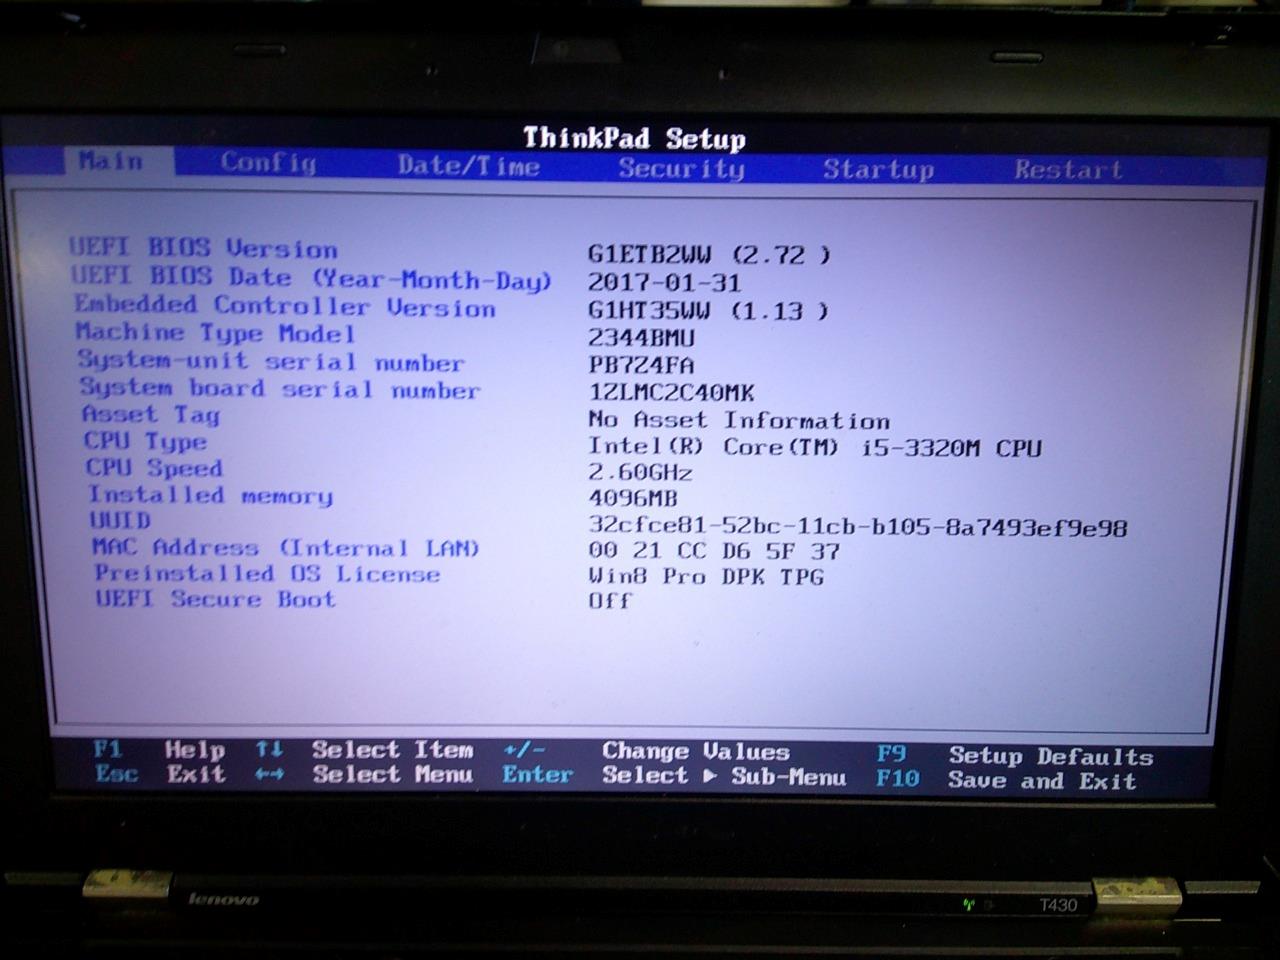This screenshot has width=1280, height=960.
Task: Click the F9 key hint
Action: 891,754
